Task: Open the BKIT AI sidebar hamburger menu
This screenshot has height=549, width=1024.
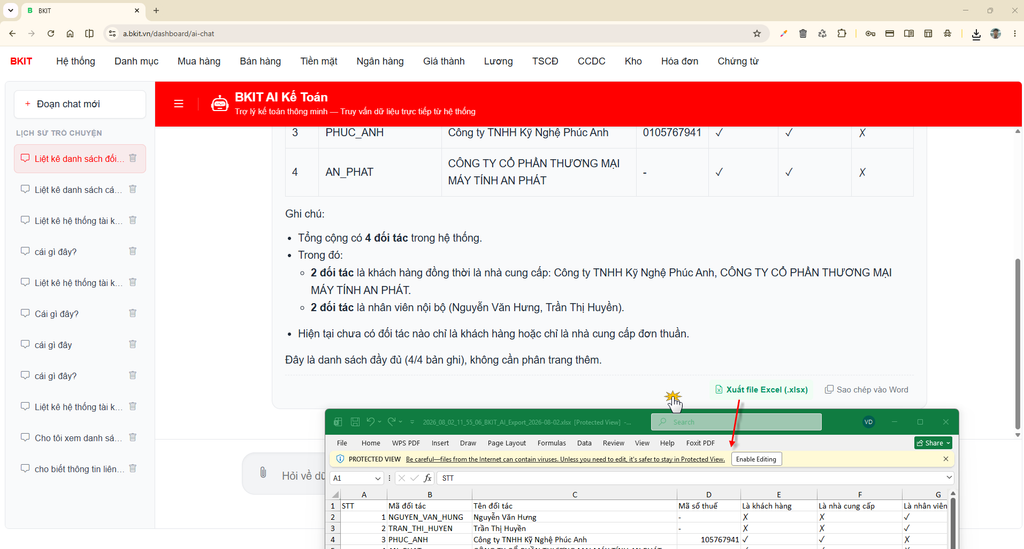Action: (x=178, y=104)
